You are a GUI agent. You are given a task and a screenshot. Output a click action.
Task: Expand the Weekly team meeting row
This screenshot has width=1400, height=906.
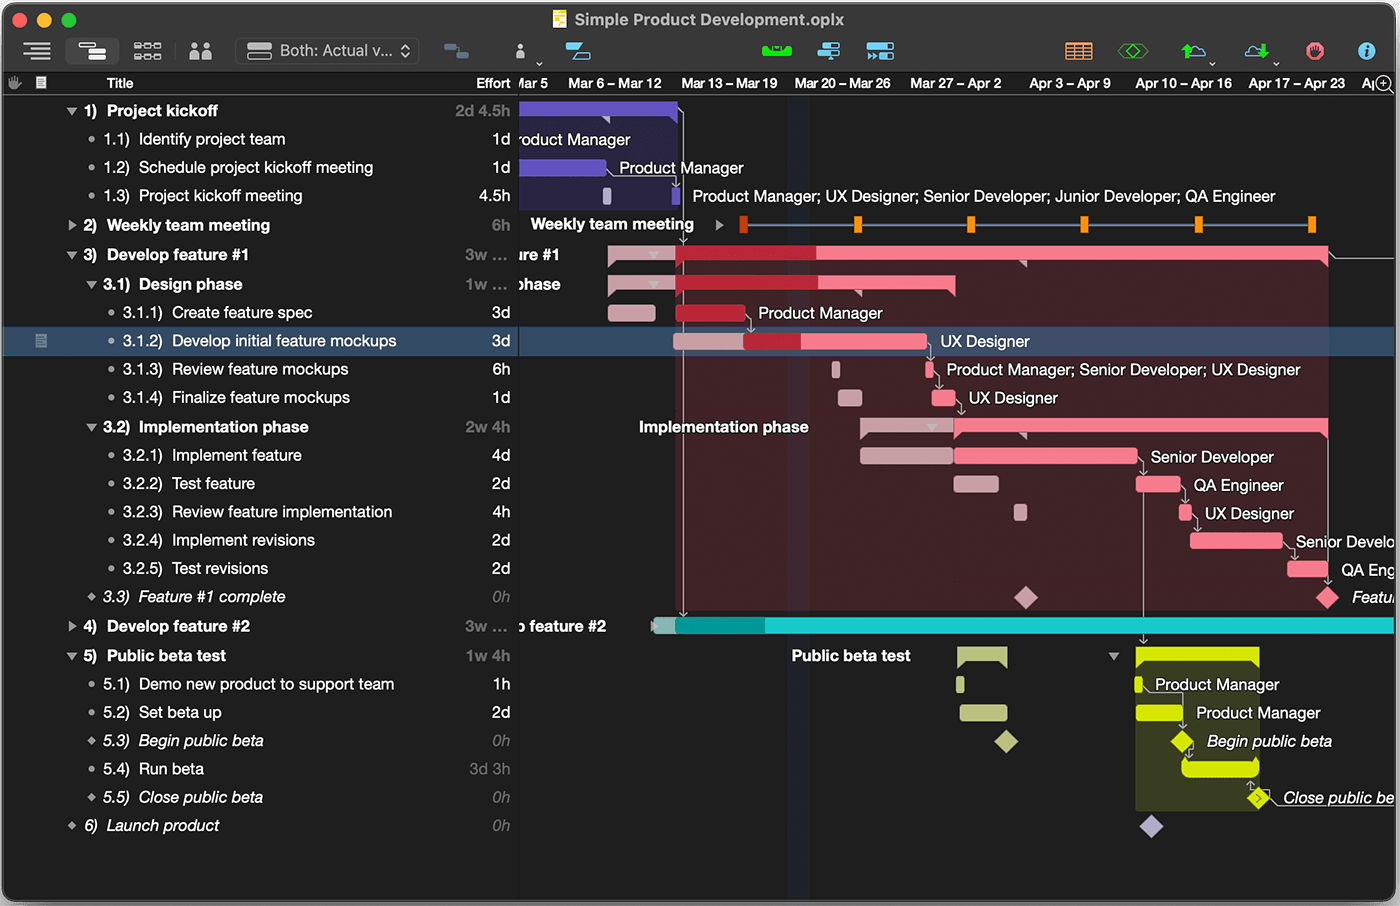coord(73,225)
